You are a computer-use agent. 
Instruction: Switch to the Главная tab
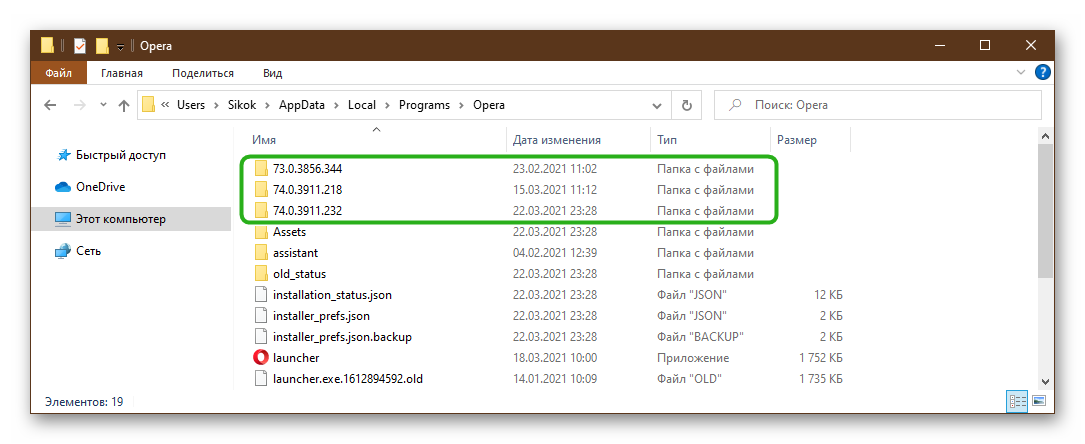[122, 73]
